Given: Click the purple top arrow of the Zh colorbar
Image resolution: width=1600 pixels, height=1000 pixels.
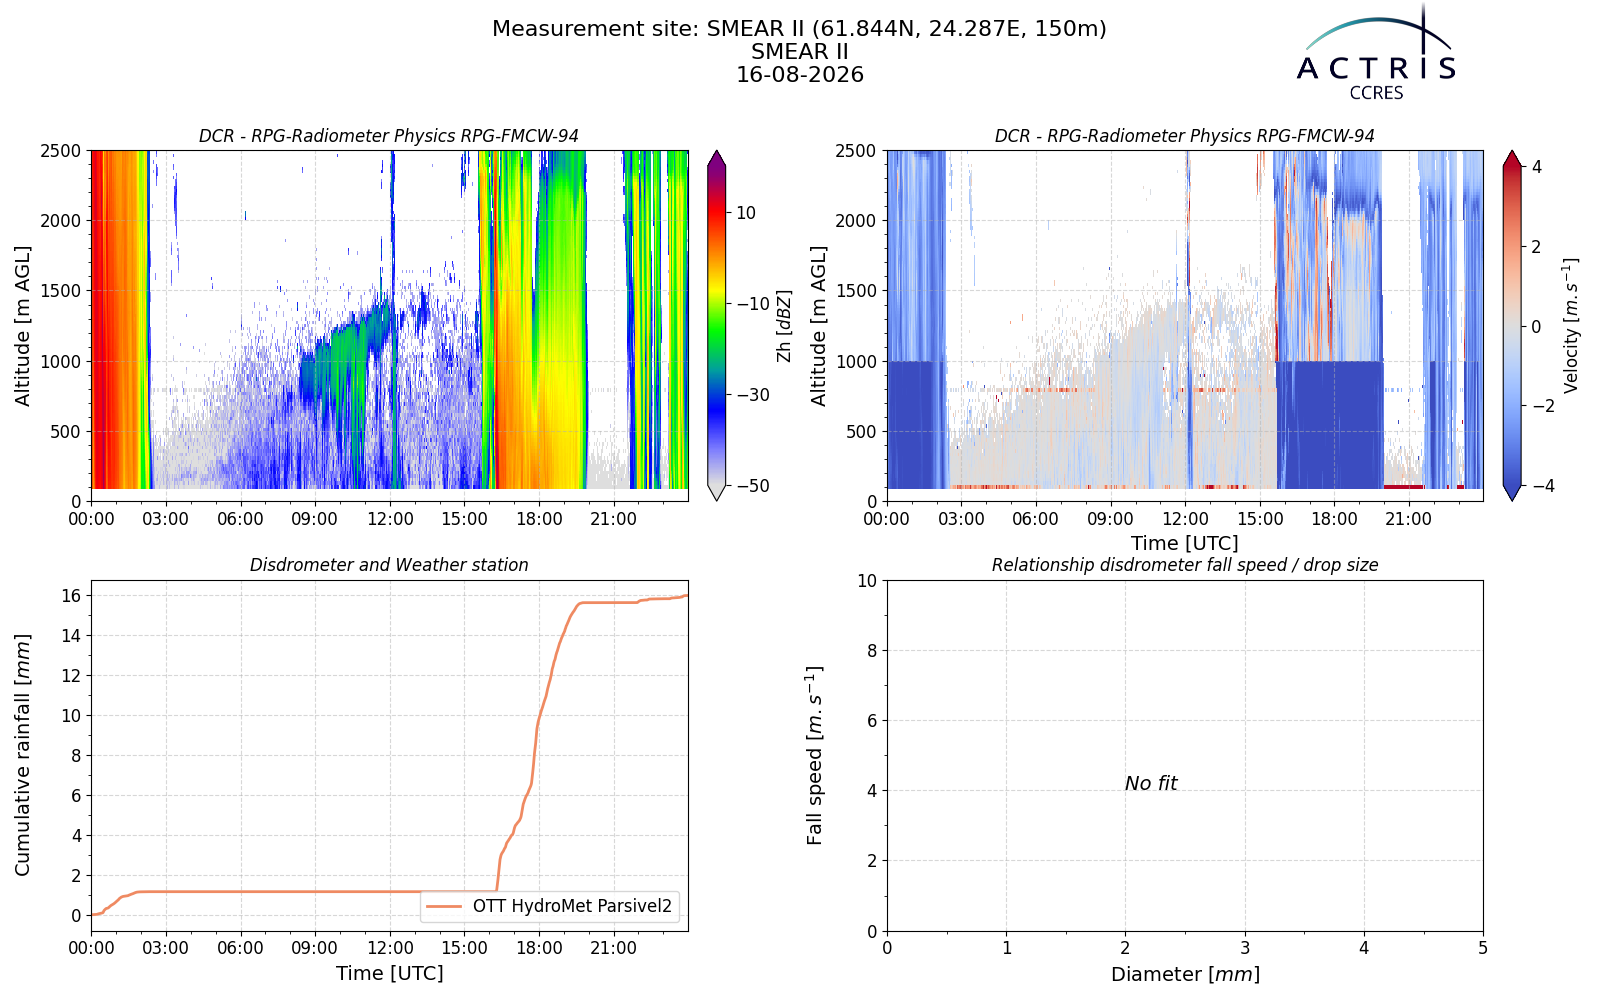Looking at the screenshot, I should (716, 158).
